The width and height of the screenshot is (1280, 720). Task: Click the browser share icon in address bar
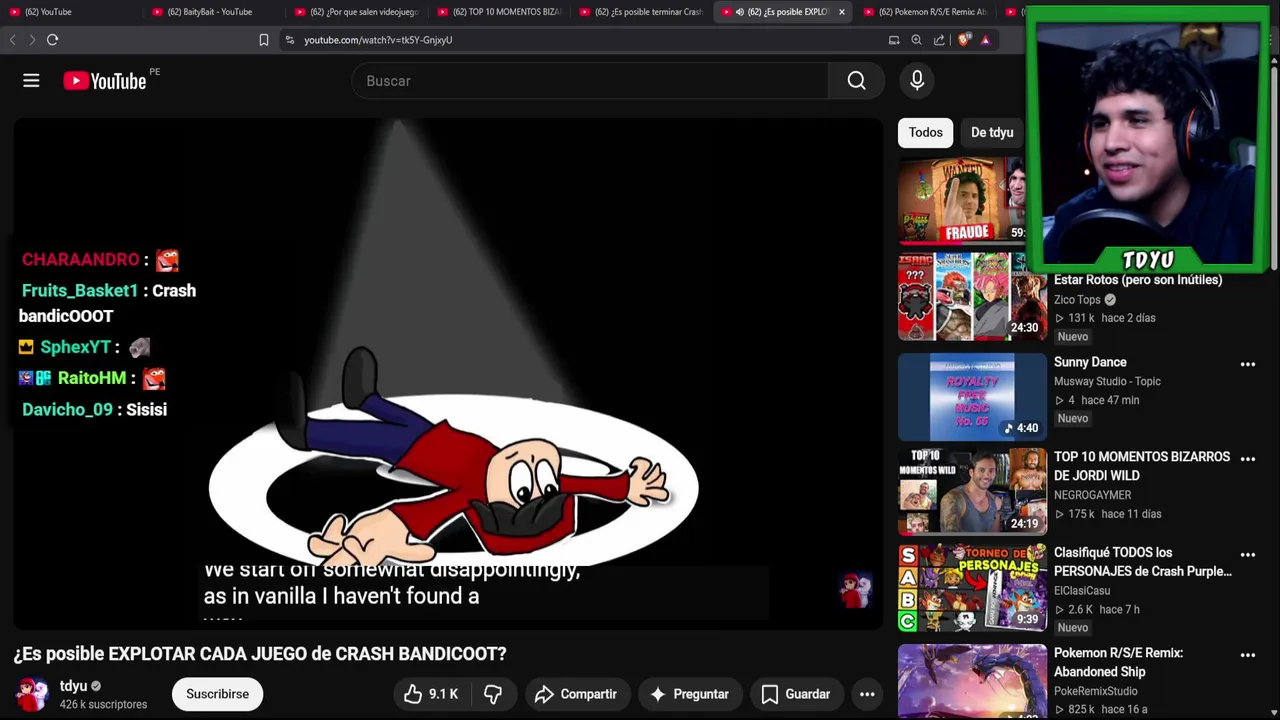click(x=939, y=40)
